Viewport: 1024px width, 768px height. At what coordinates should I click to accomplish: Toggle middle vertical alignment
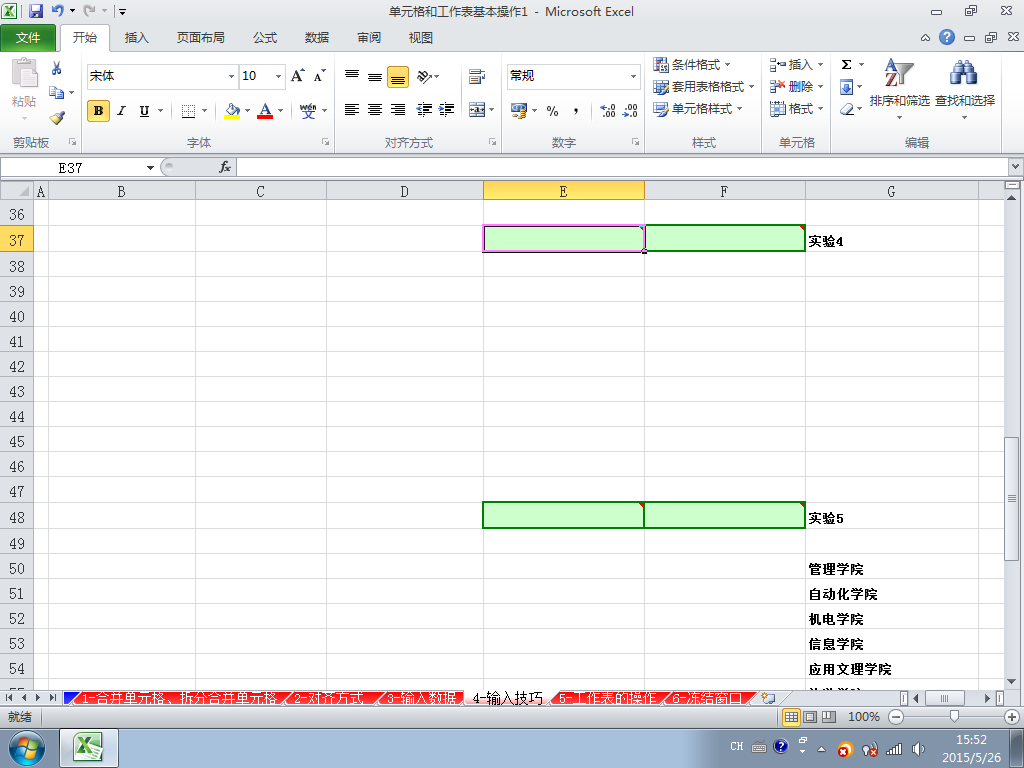tap(375, 76)
